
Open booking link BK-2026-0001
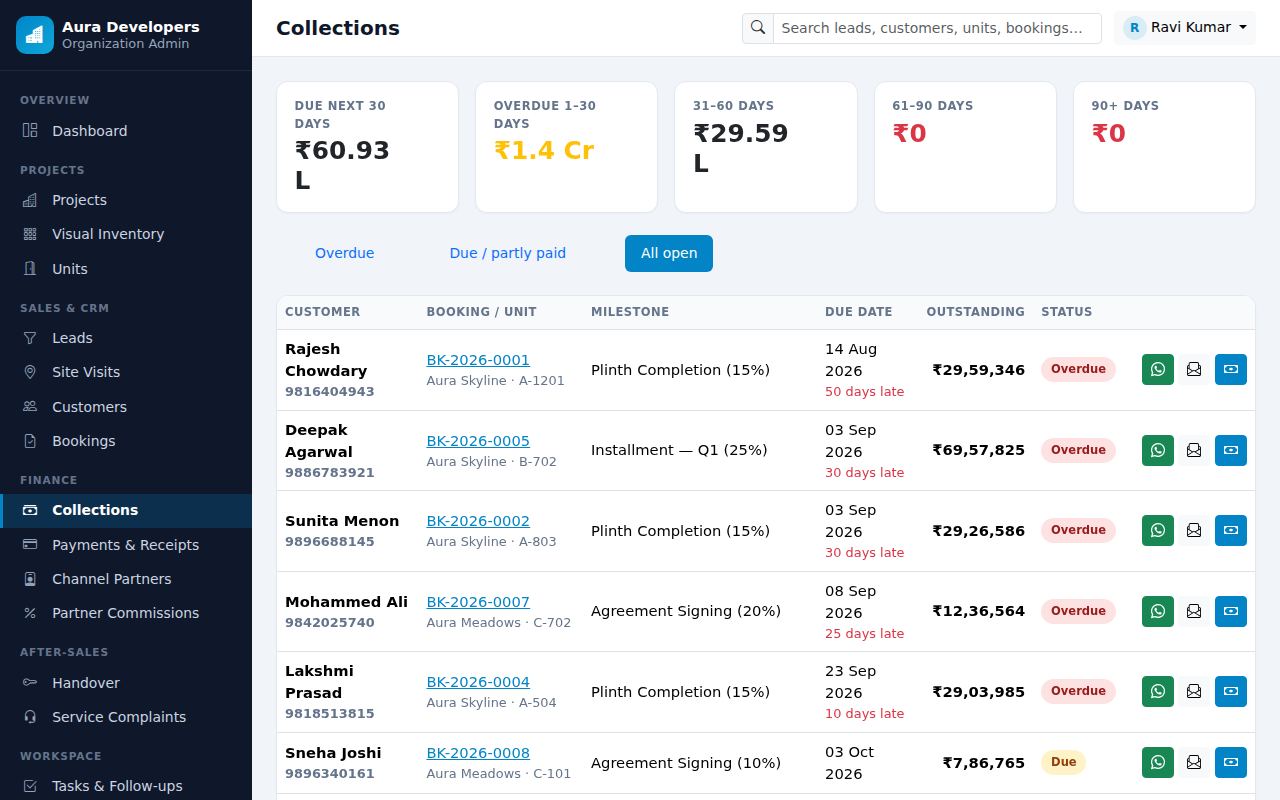point(478,360)
